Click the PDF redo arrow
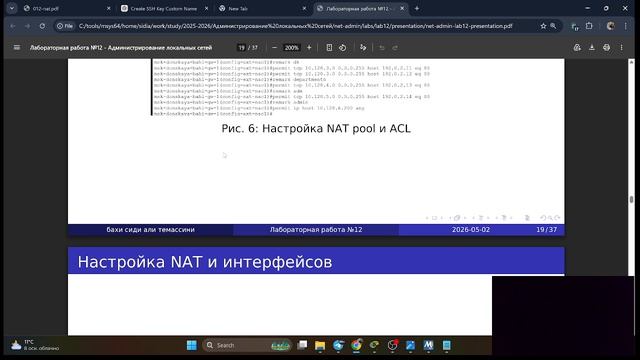 (395, 48)
